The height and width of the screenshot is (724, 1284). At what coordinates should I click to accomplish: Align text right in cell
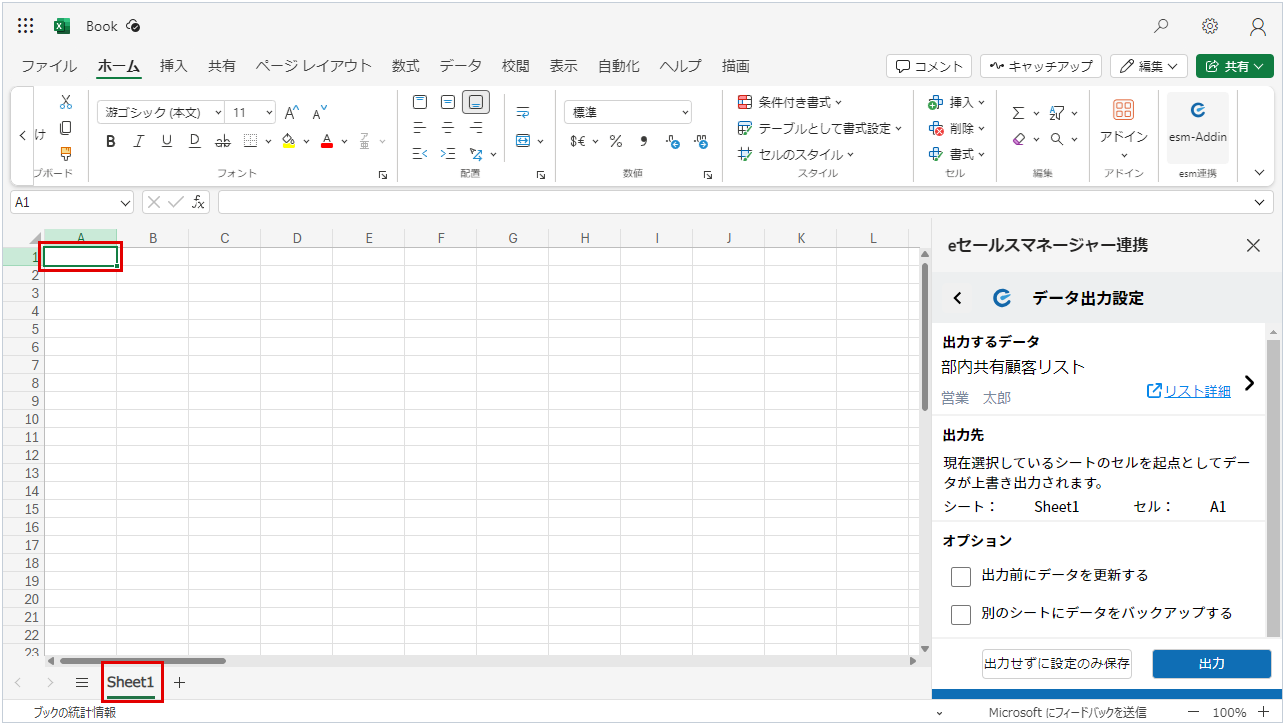[x=476, y=128]
